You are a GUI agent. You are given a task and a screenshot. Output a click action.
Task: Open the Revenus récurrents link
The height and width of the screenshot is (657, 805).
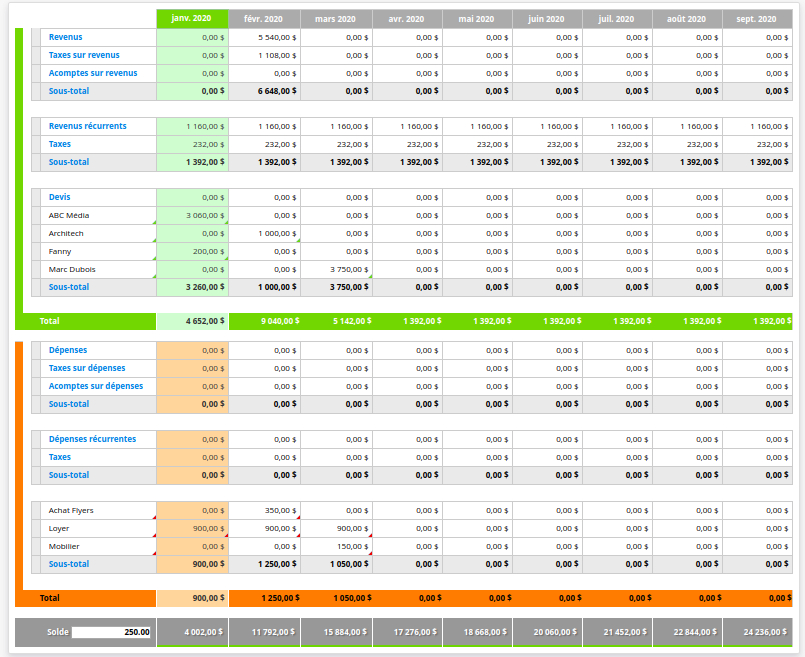88,126
